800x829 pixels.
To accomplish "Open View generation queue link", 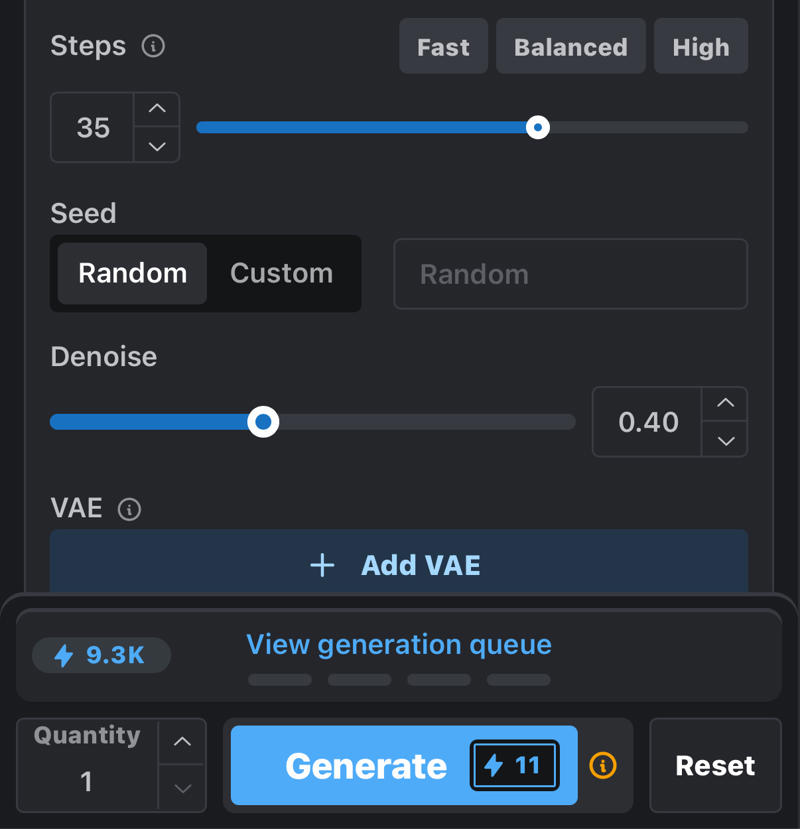I will [399, 644].
